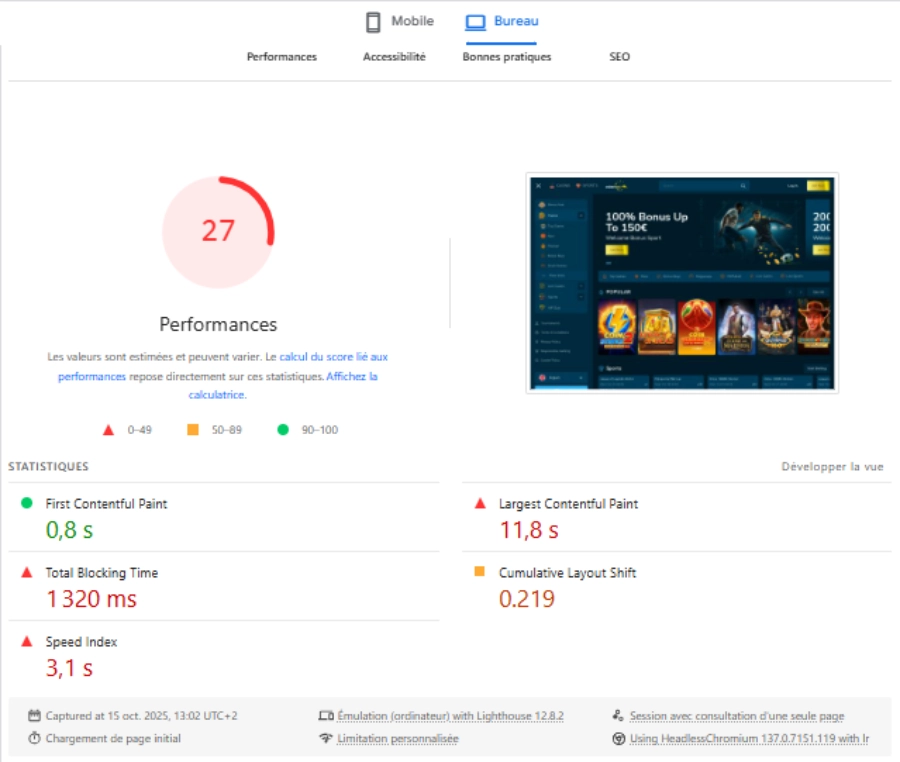Image resolution: width=900 pixels, height=762 pixels.
Task: Click the green circle beside First Contentful Paint
Action: point(27,503)
